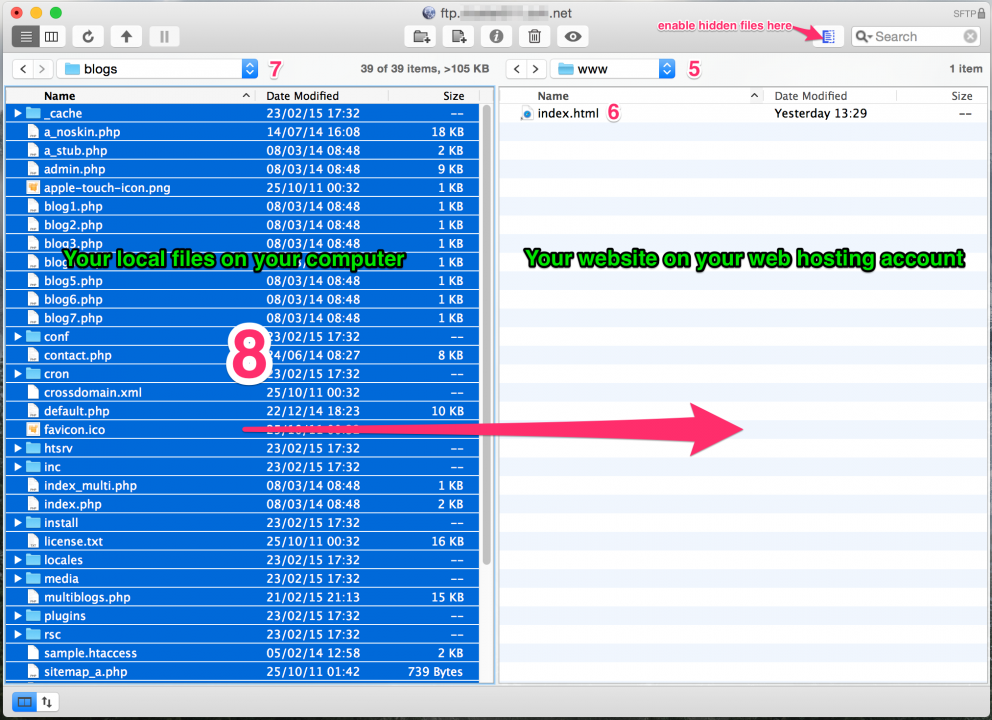Expand the _cache folder

18,113
